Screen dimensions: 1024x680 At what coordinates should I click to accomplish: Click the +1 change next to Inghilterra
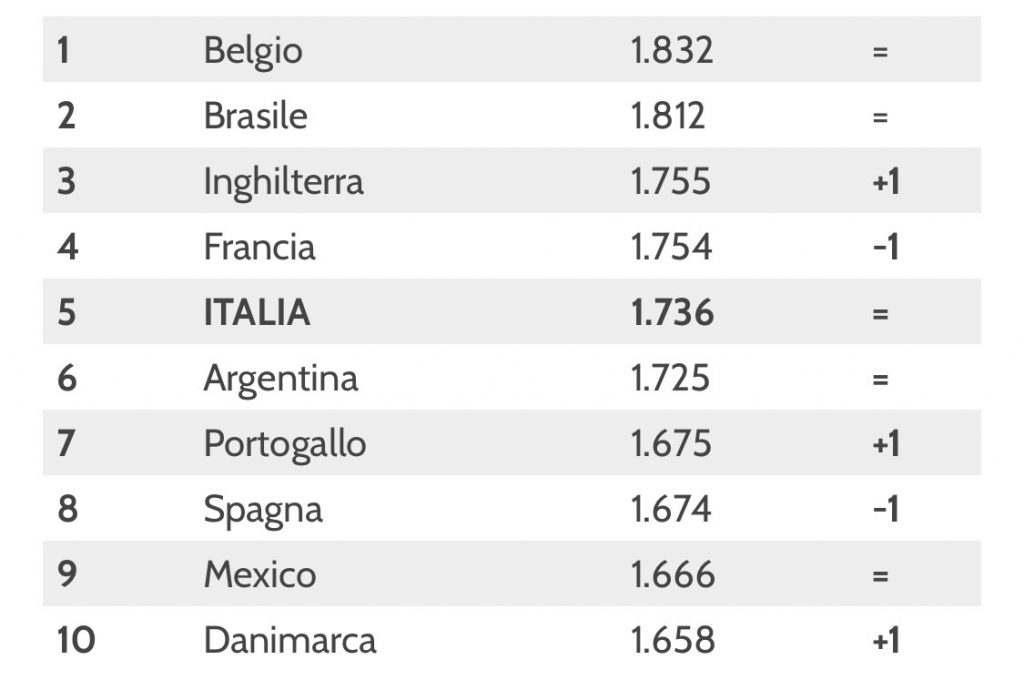886,182
